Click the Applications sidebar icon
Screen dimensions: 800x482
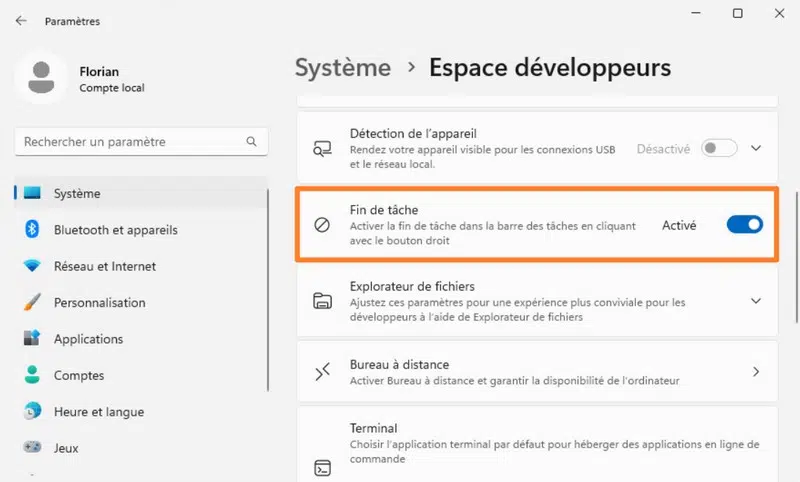pos(32,339)
